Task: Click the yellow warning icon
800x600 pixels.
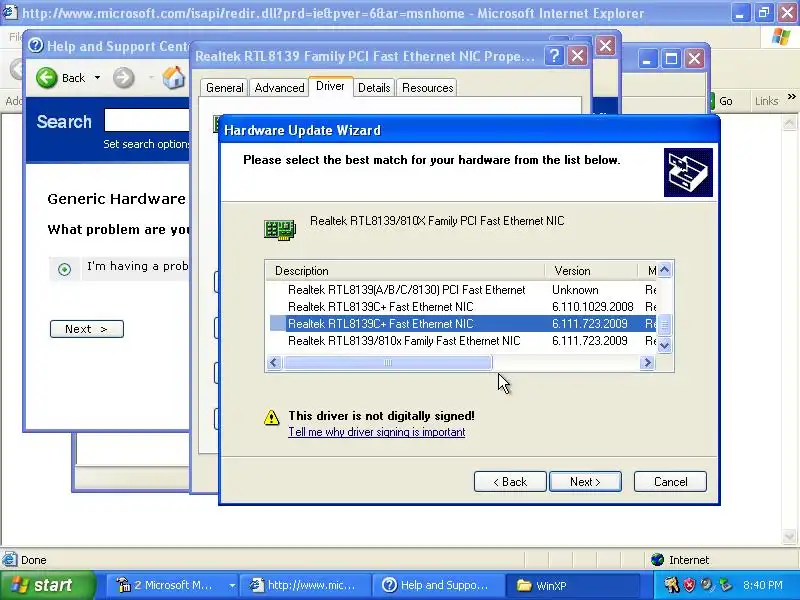Action: (x=271, y=417)
